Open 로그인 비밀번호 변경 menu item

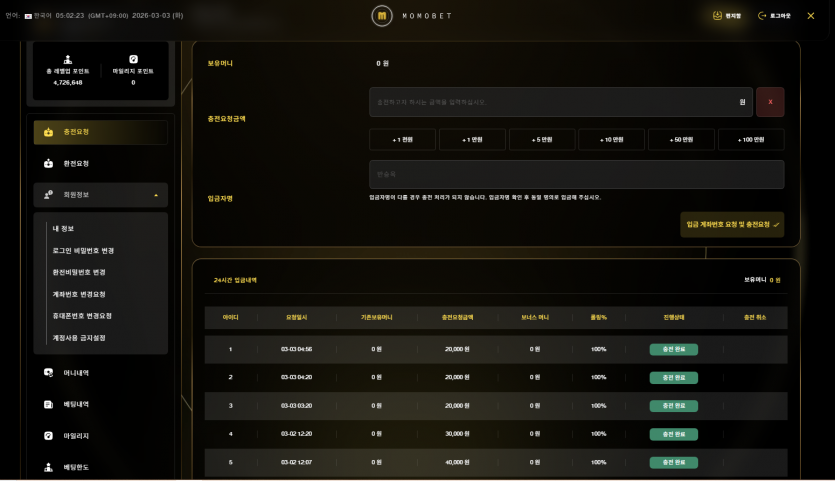pos(83,250)
